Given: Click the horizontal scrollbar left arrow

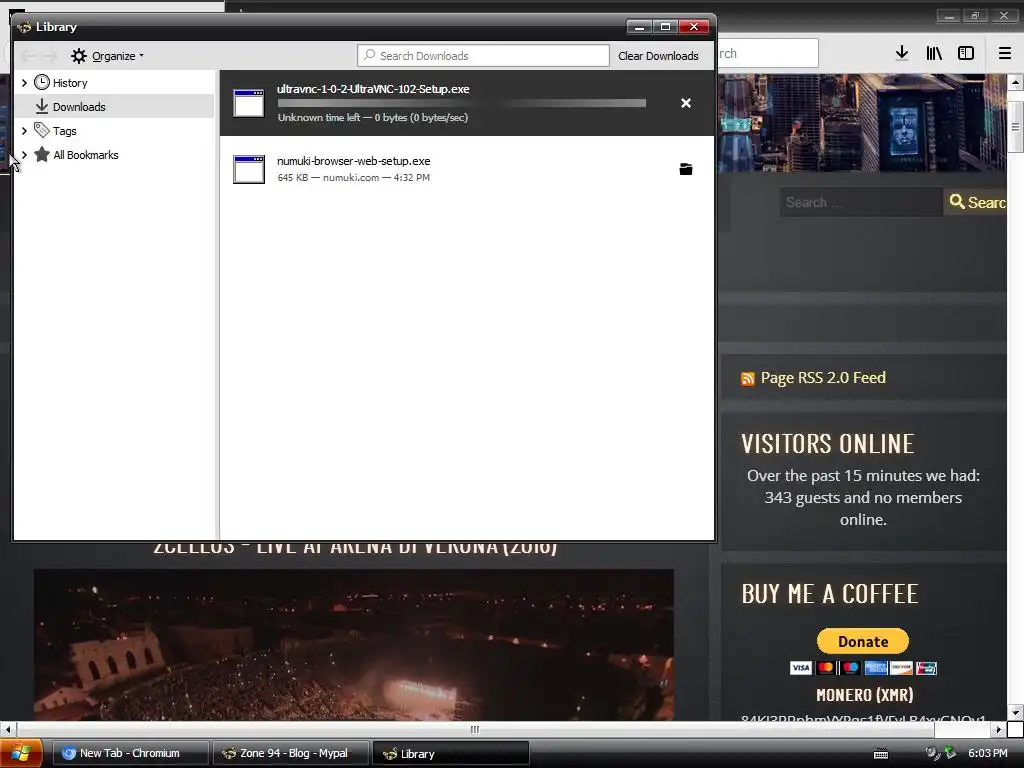Looking at the screenshot, I should 8,729.
